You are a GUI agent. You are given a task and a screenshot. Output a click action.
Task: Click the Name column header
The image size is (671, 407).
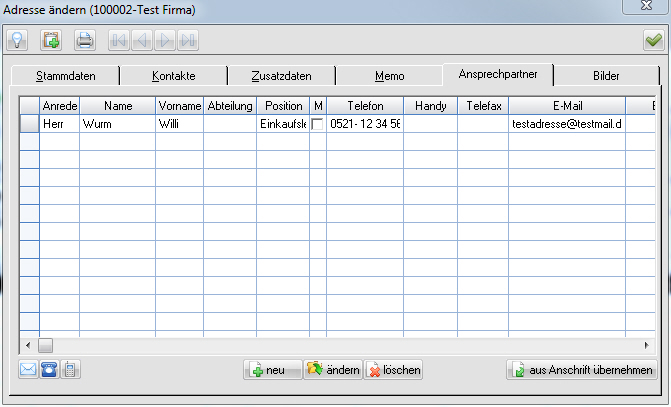[x=118, y=106]
